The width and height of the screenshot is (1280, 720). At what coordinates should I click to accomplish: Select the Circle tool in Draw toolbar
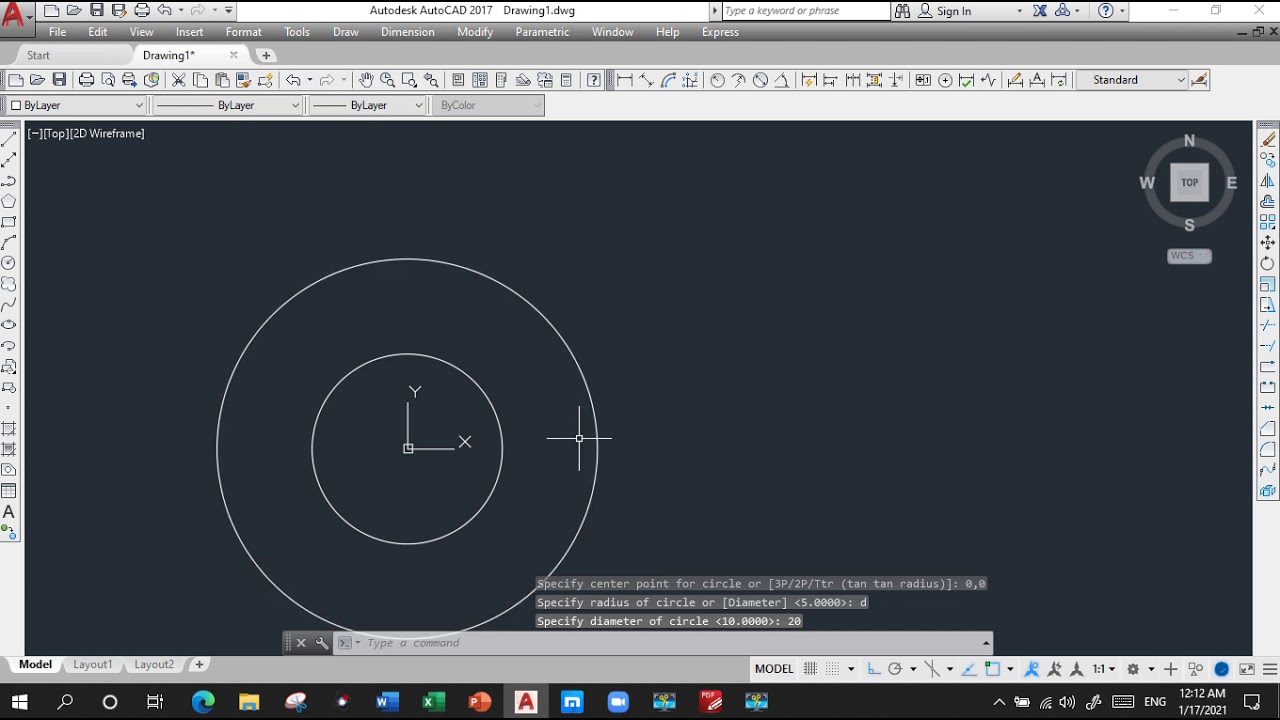click(9, 263)
